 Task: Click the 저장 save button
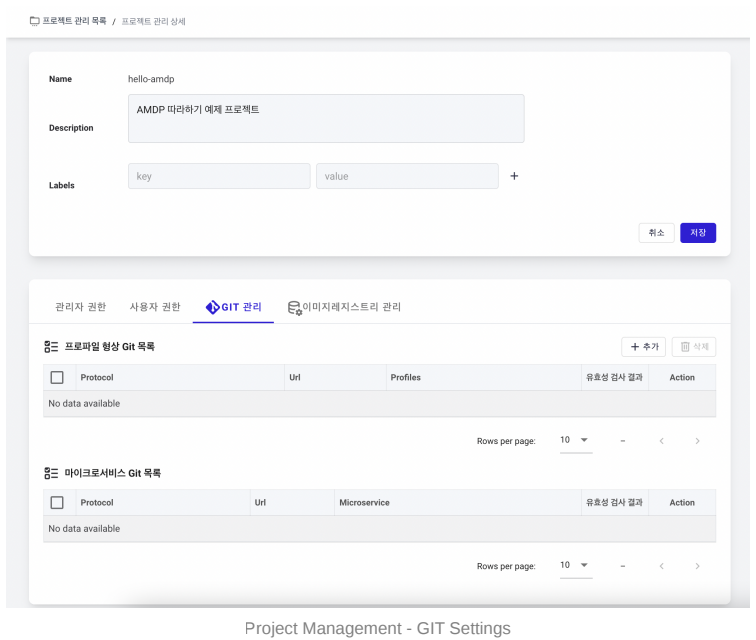point(698,233)
